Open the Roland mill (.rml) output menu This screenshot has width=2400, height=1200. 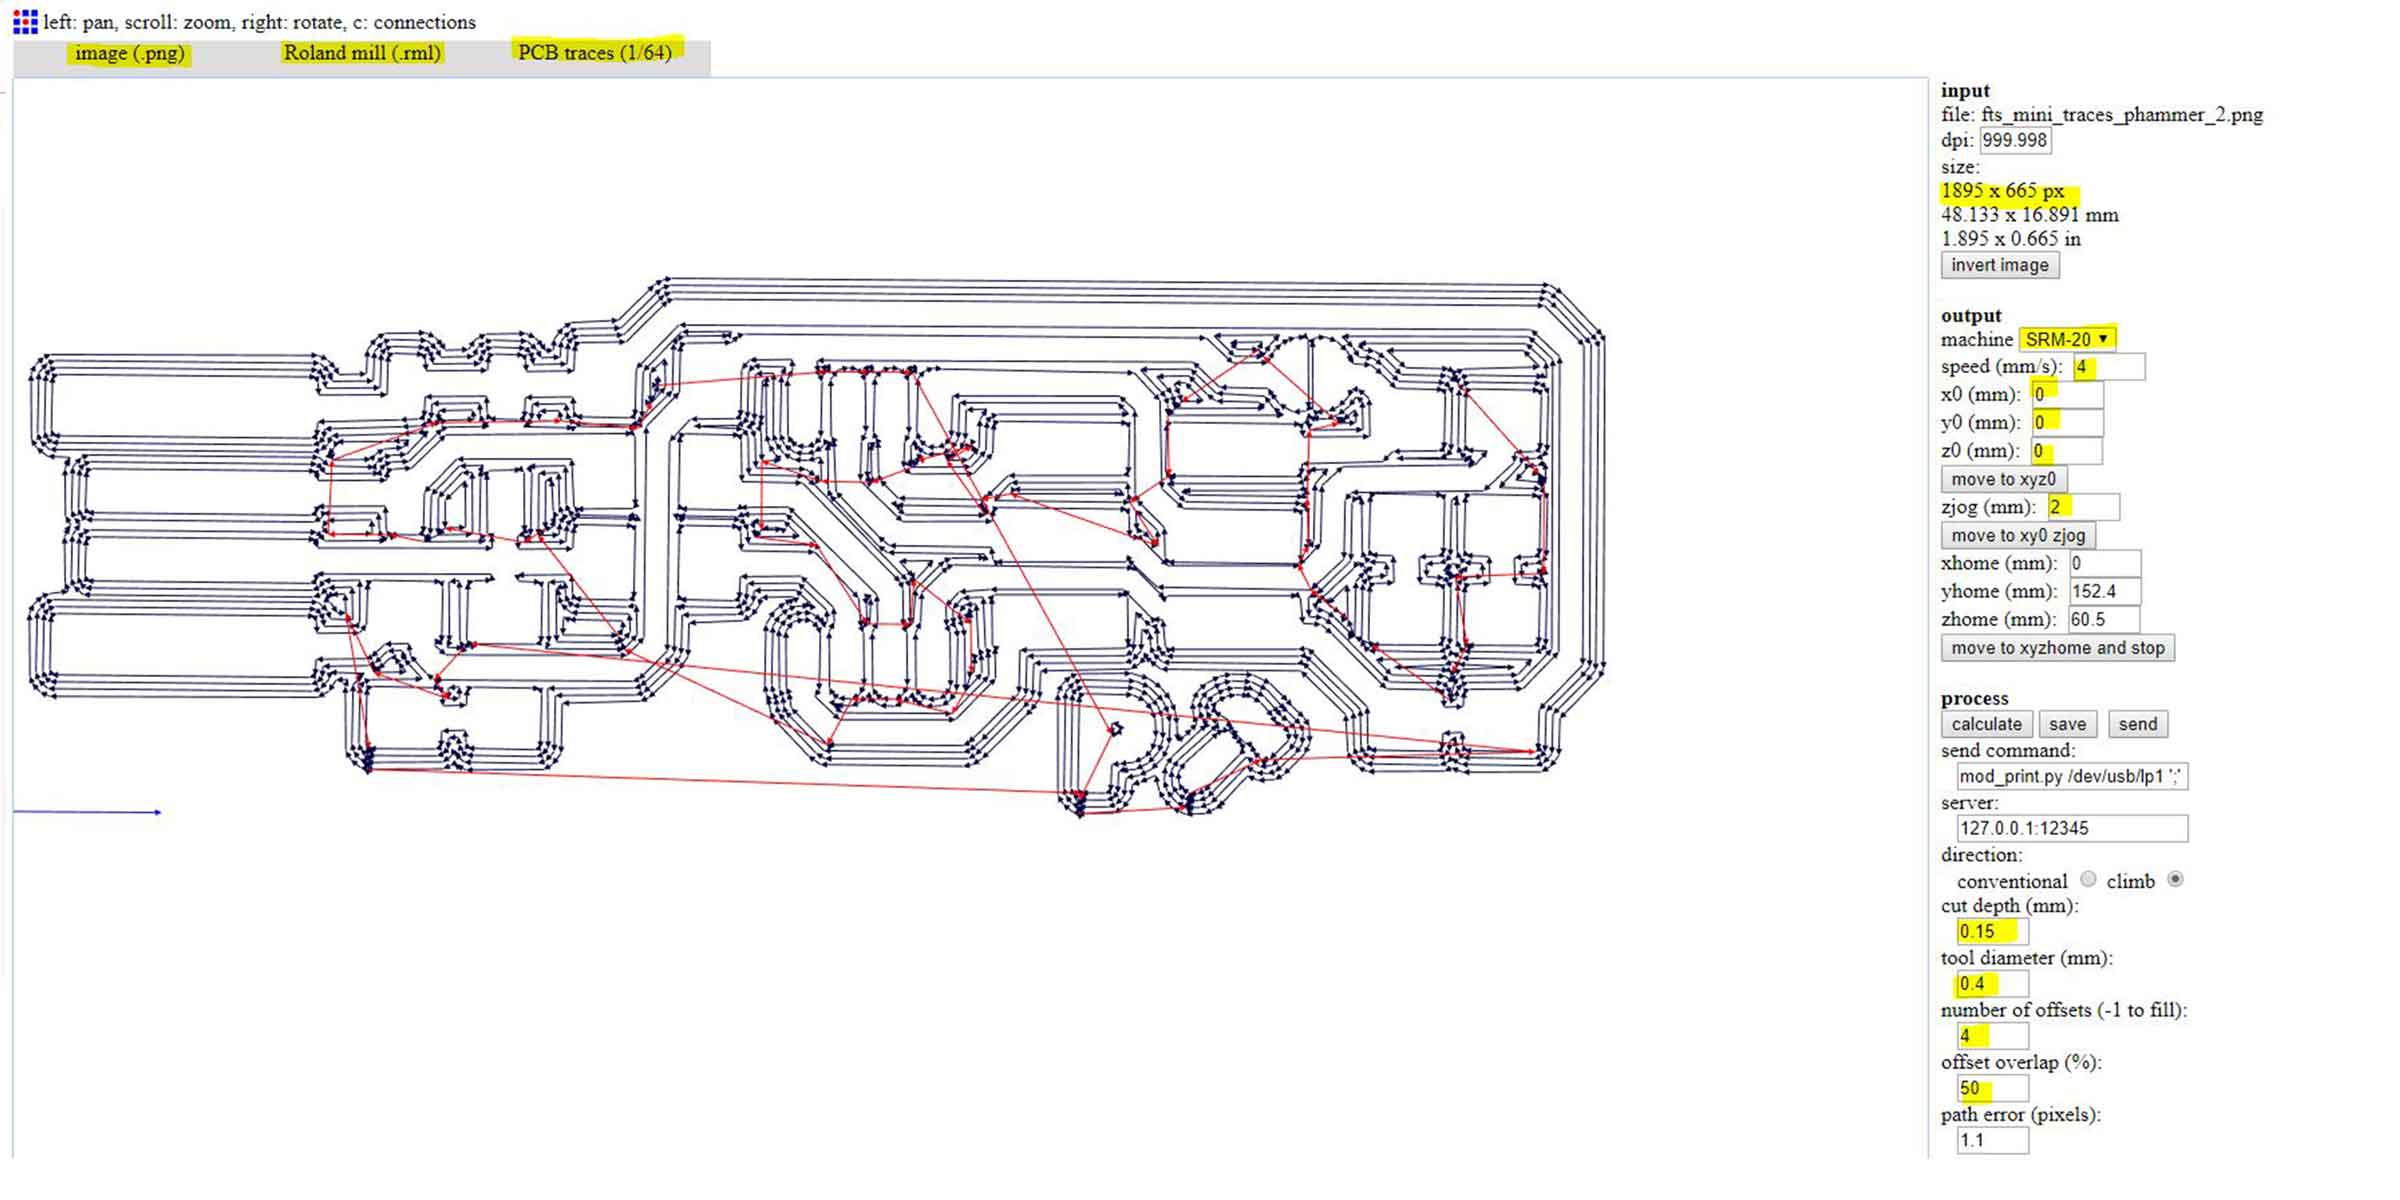362,53
